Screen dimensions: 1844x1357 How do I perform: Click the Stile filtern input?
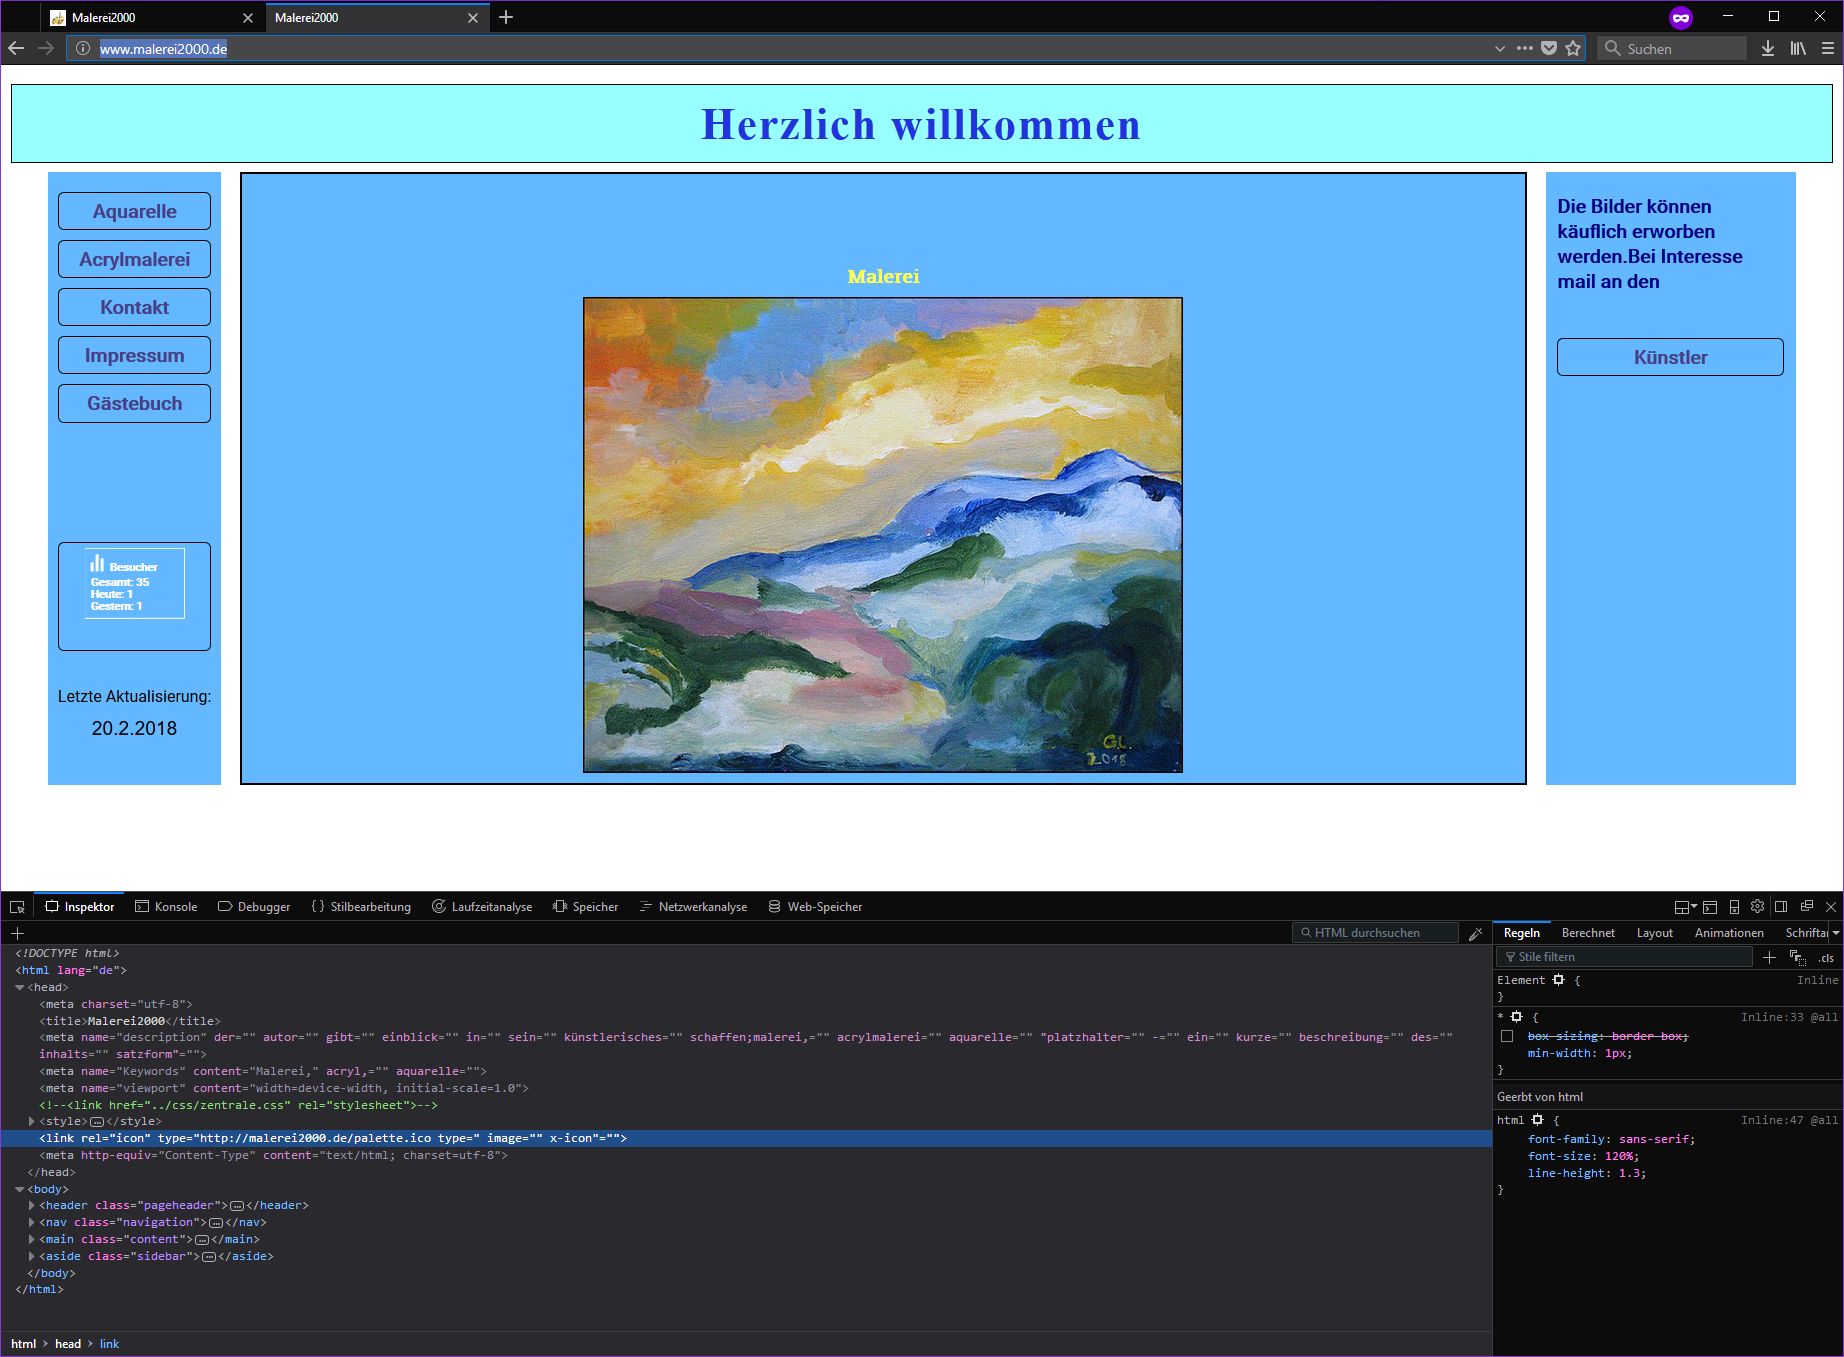tap(1625, 957)
